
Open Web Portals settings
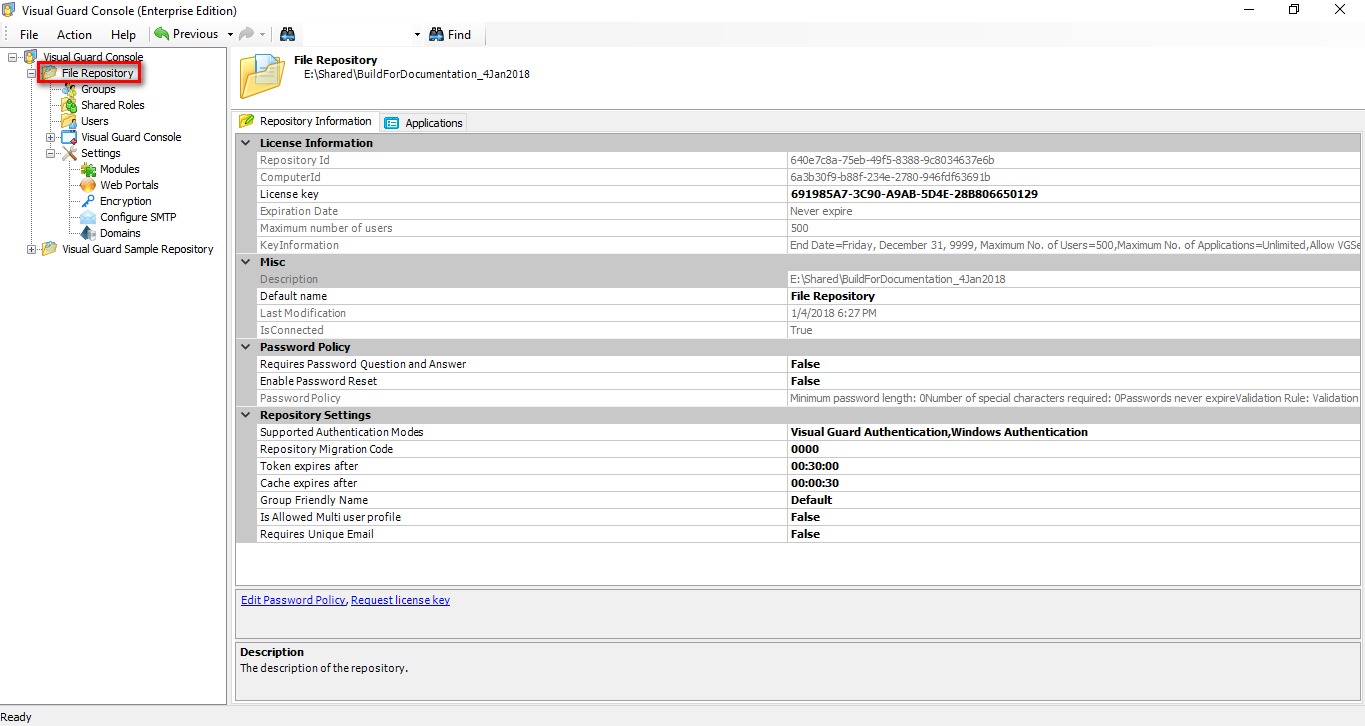(x=86, y=185)
